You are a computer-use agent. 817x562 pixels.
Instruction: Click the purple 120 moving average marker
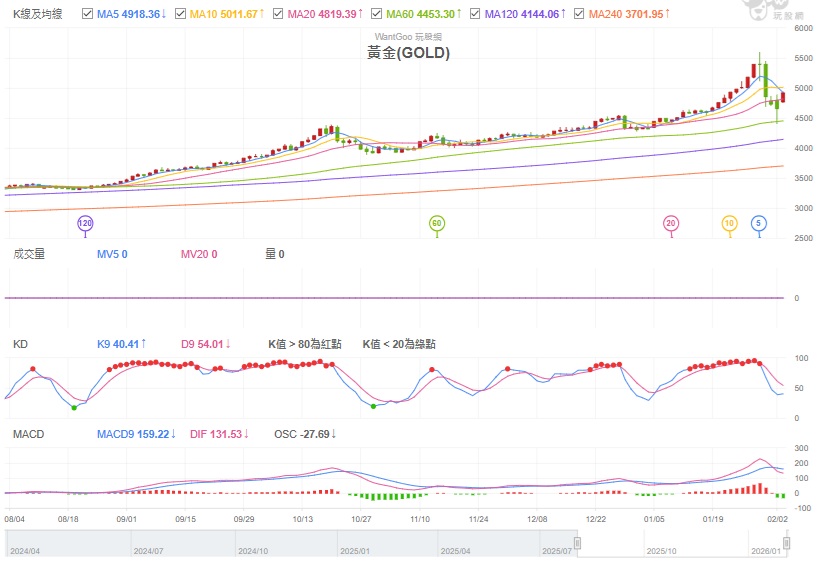[x=86, y=223]
